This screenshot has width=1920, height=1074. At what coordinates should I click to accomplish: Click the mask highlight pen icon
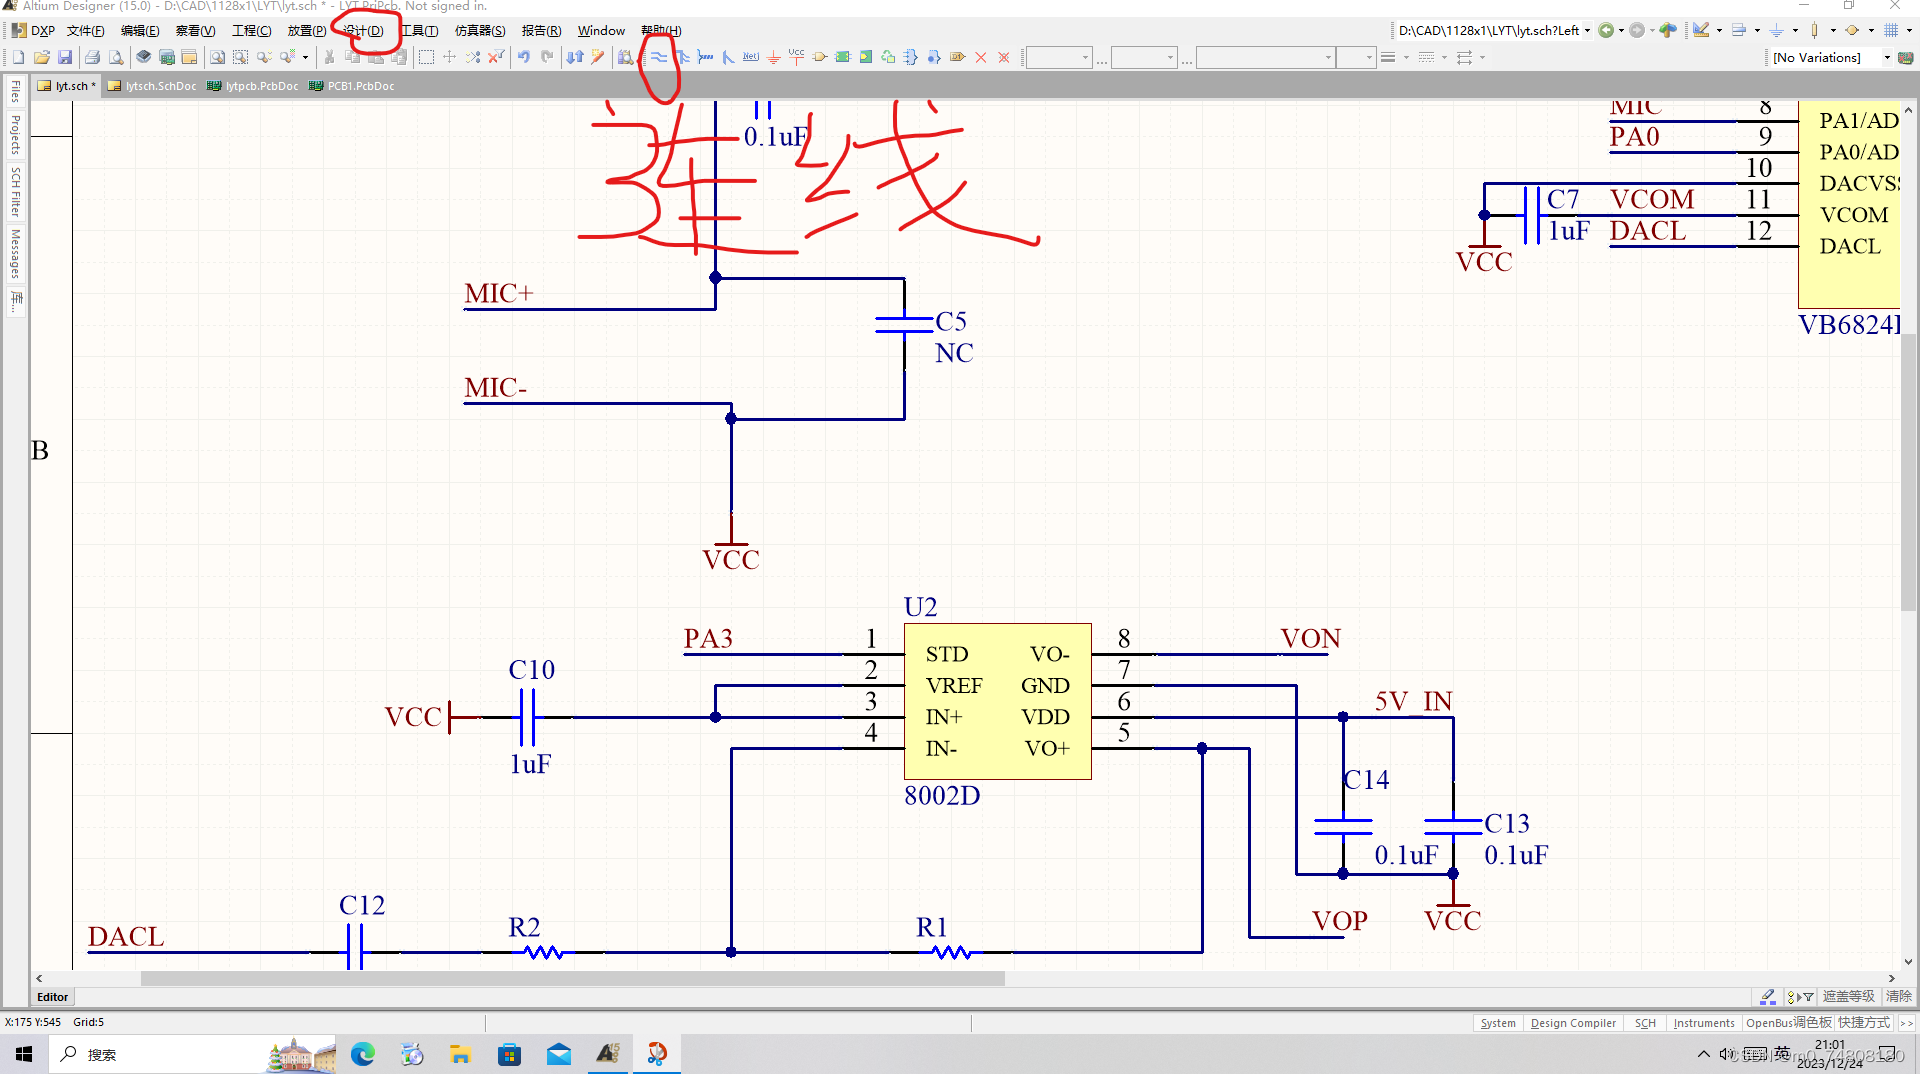(x=1768, y=996)
